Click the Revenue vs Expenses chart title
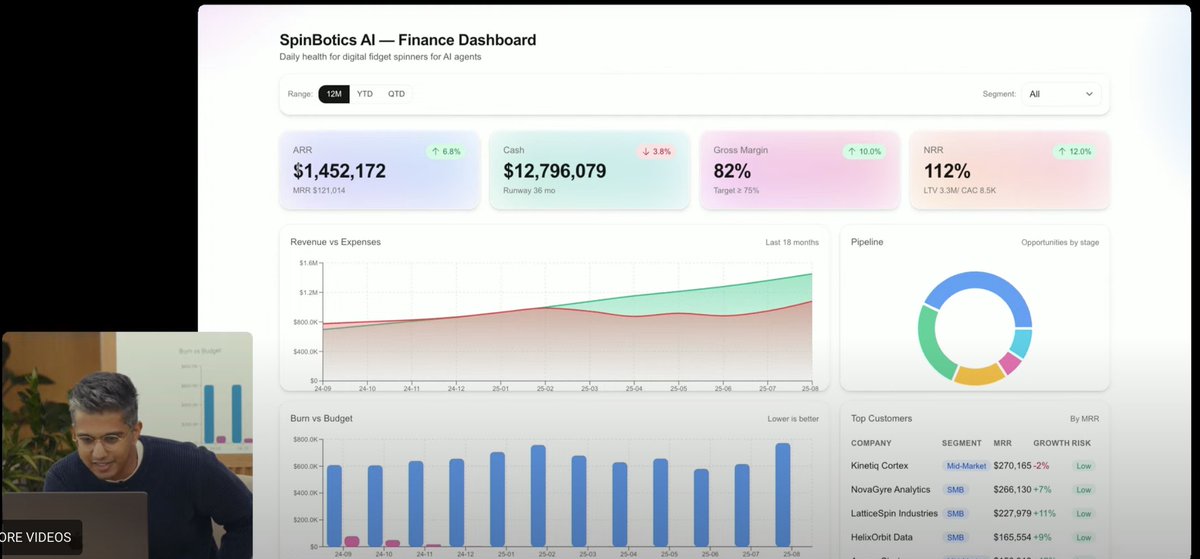 coord(335,242)
